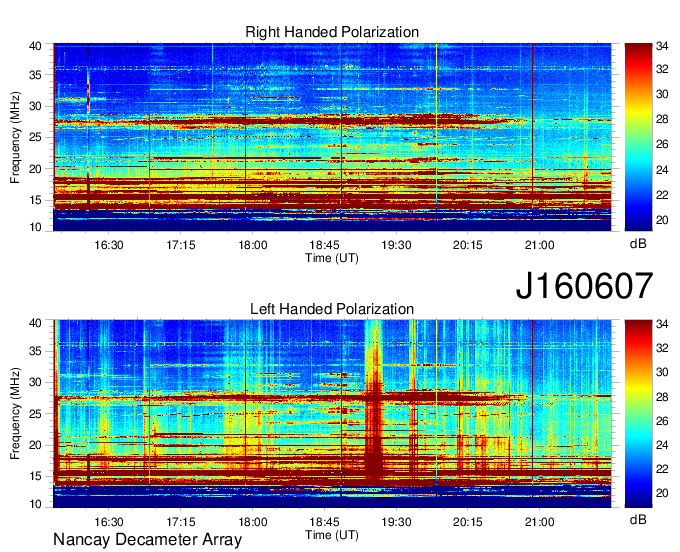Click the 40 MHz tick of Right Handed plot
The height and width of the screenshot is (552, 680).
[x=36, y=46]
